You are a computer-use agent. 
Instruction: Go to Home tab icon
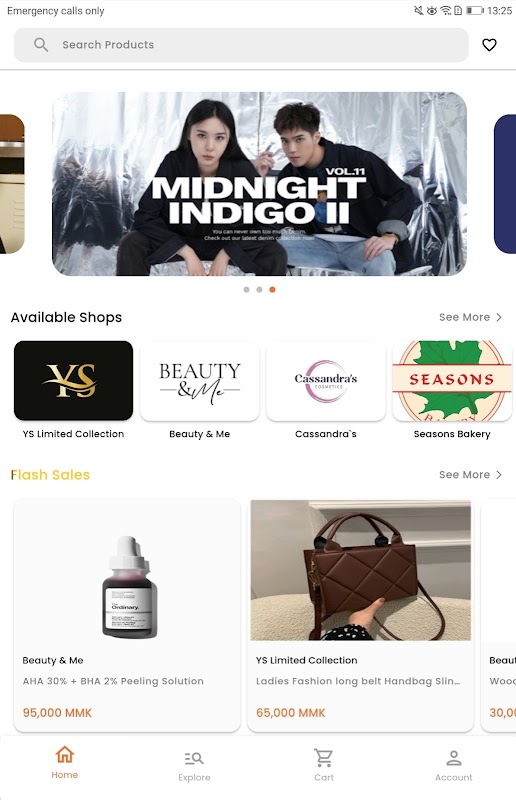tap(65, 754)
